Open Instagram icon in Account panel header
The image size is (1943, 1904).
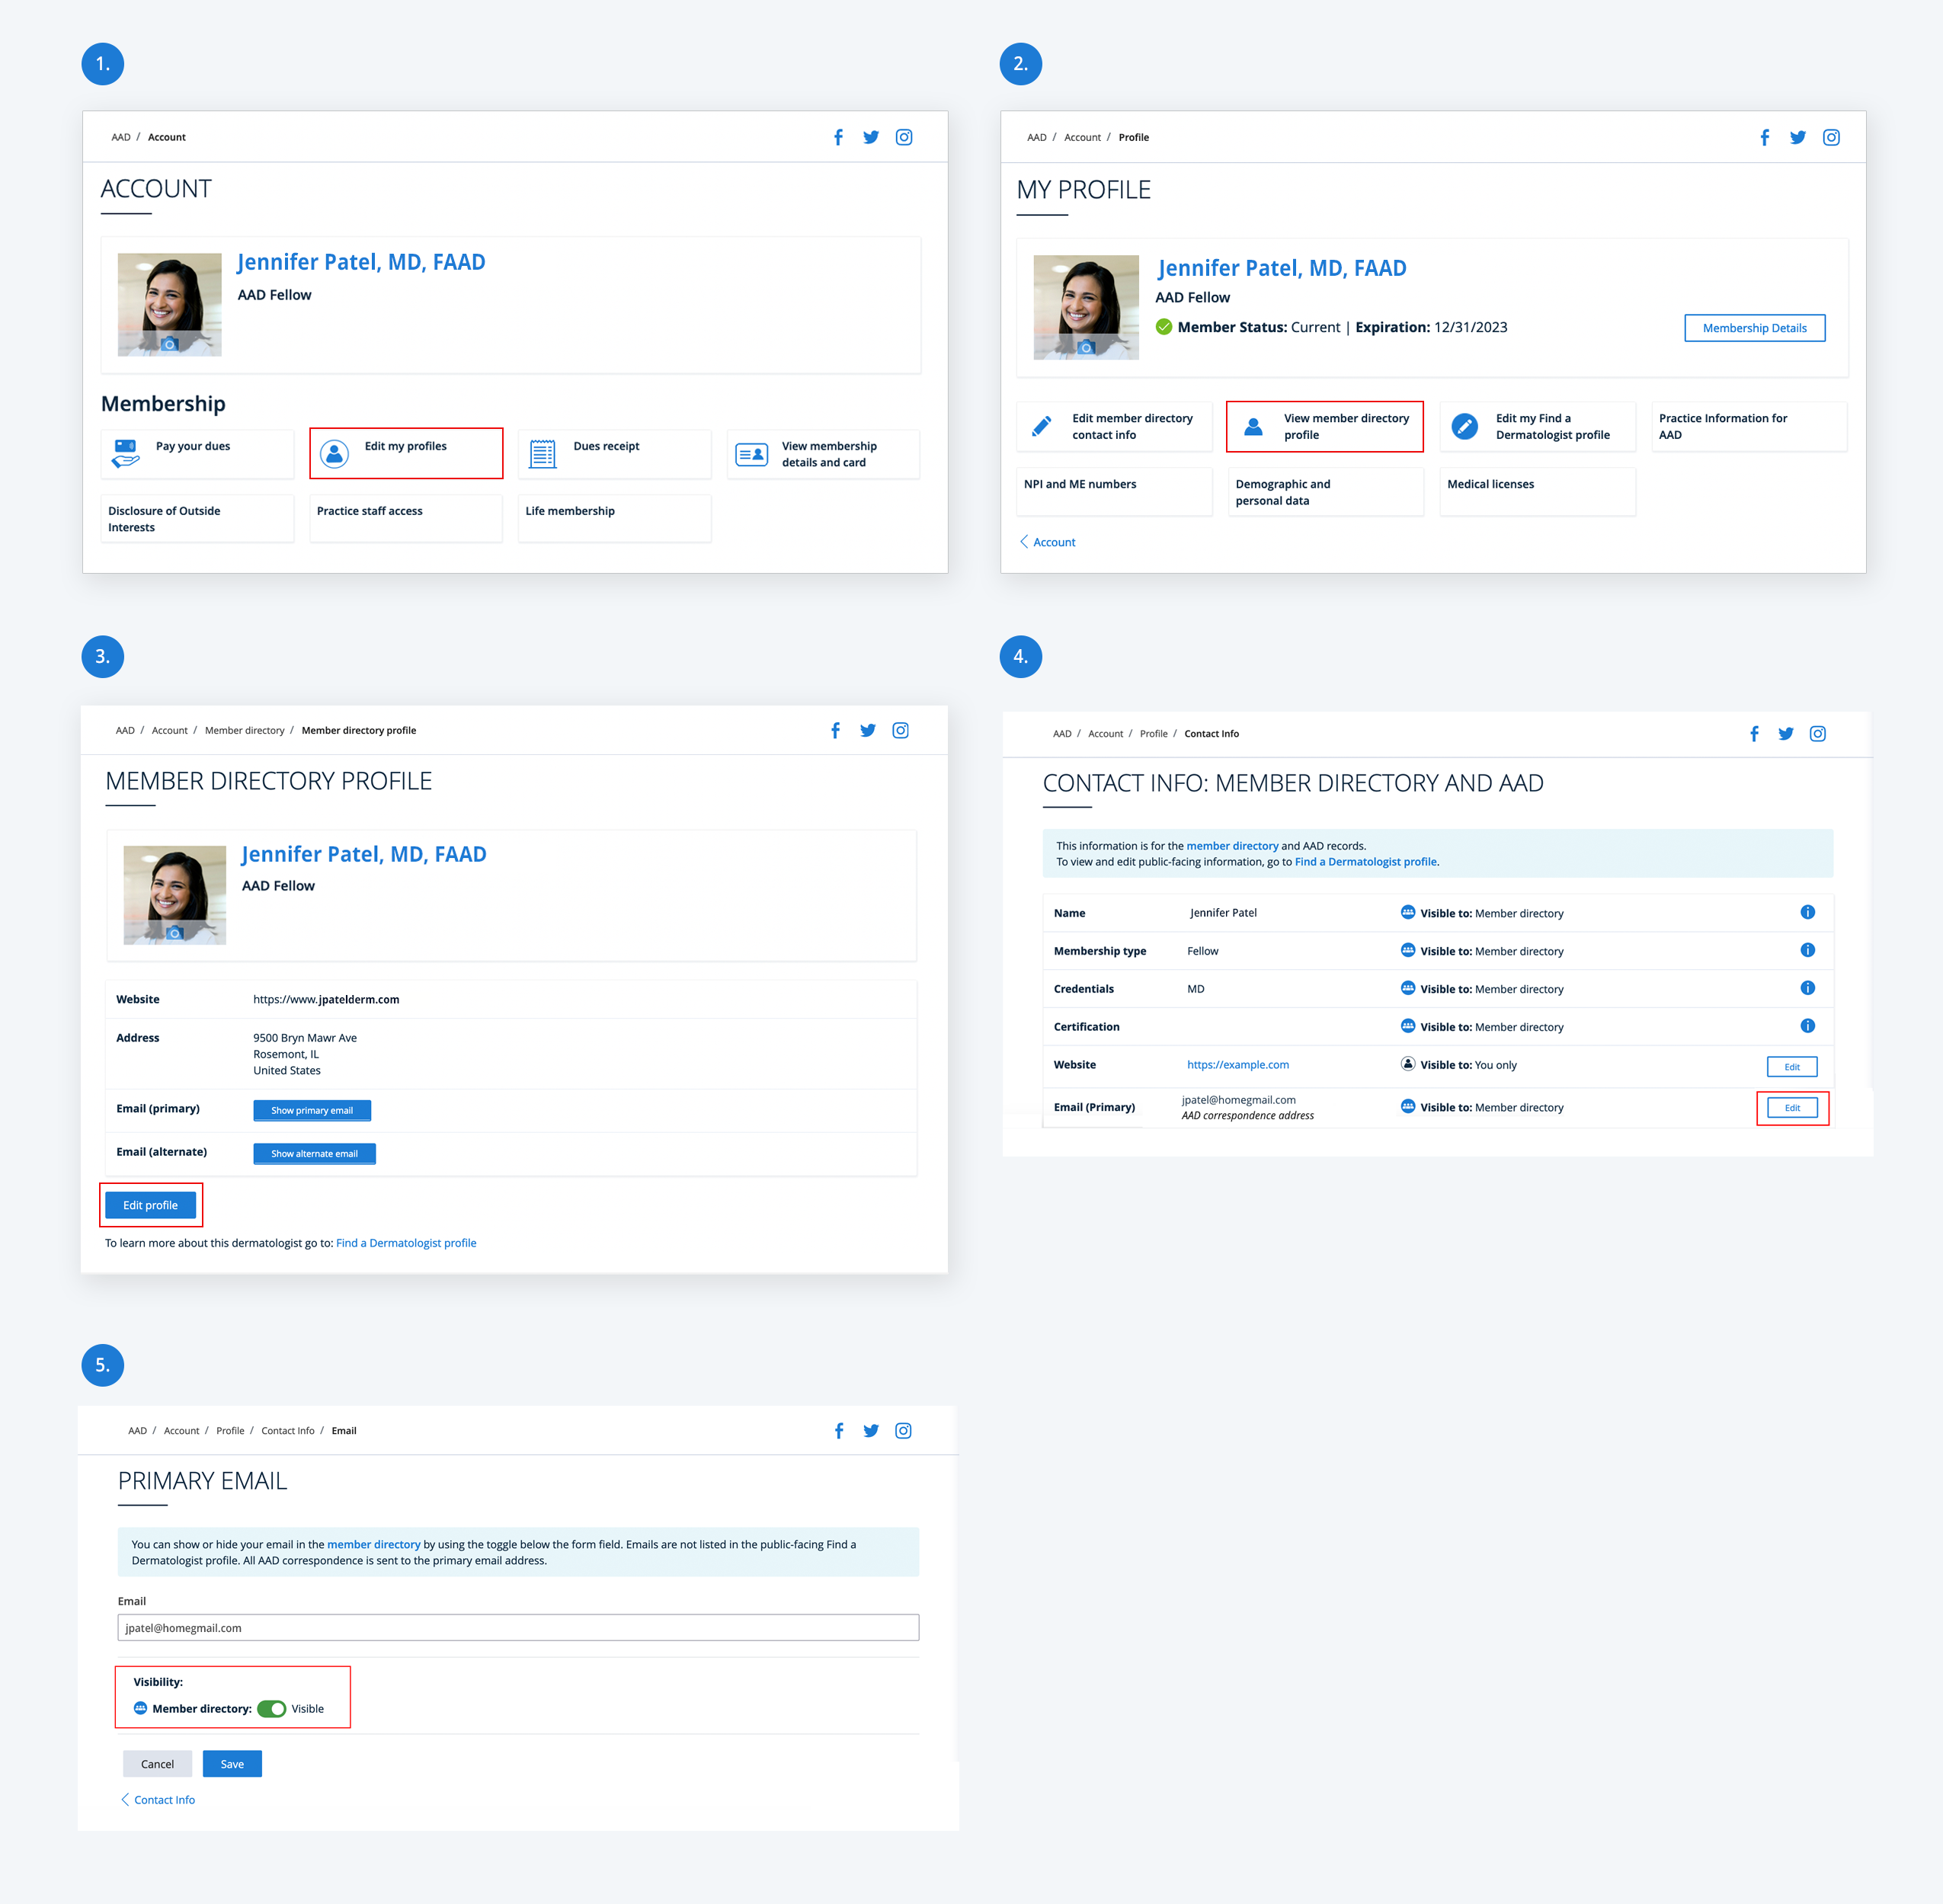pos(904,137)
